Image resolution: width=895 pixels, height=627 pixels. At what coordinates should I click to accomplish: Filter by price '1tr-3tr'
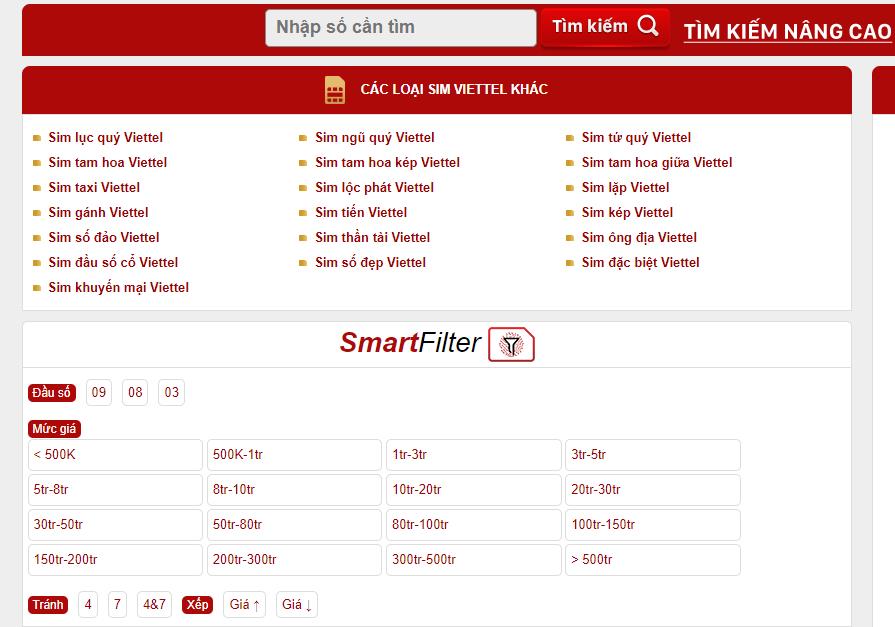point(474,455)
